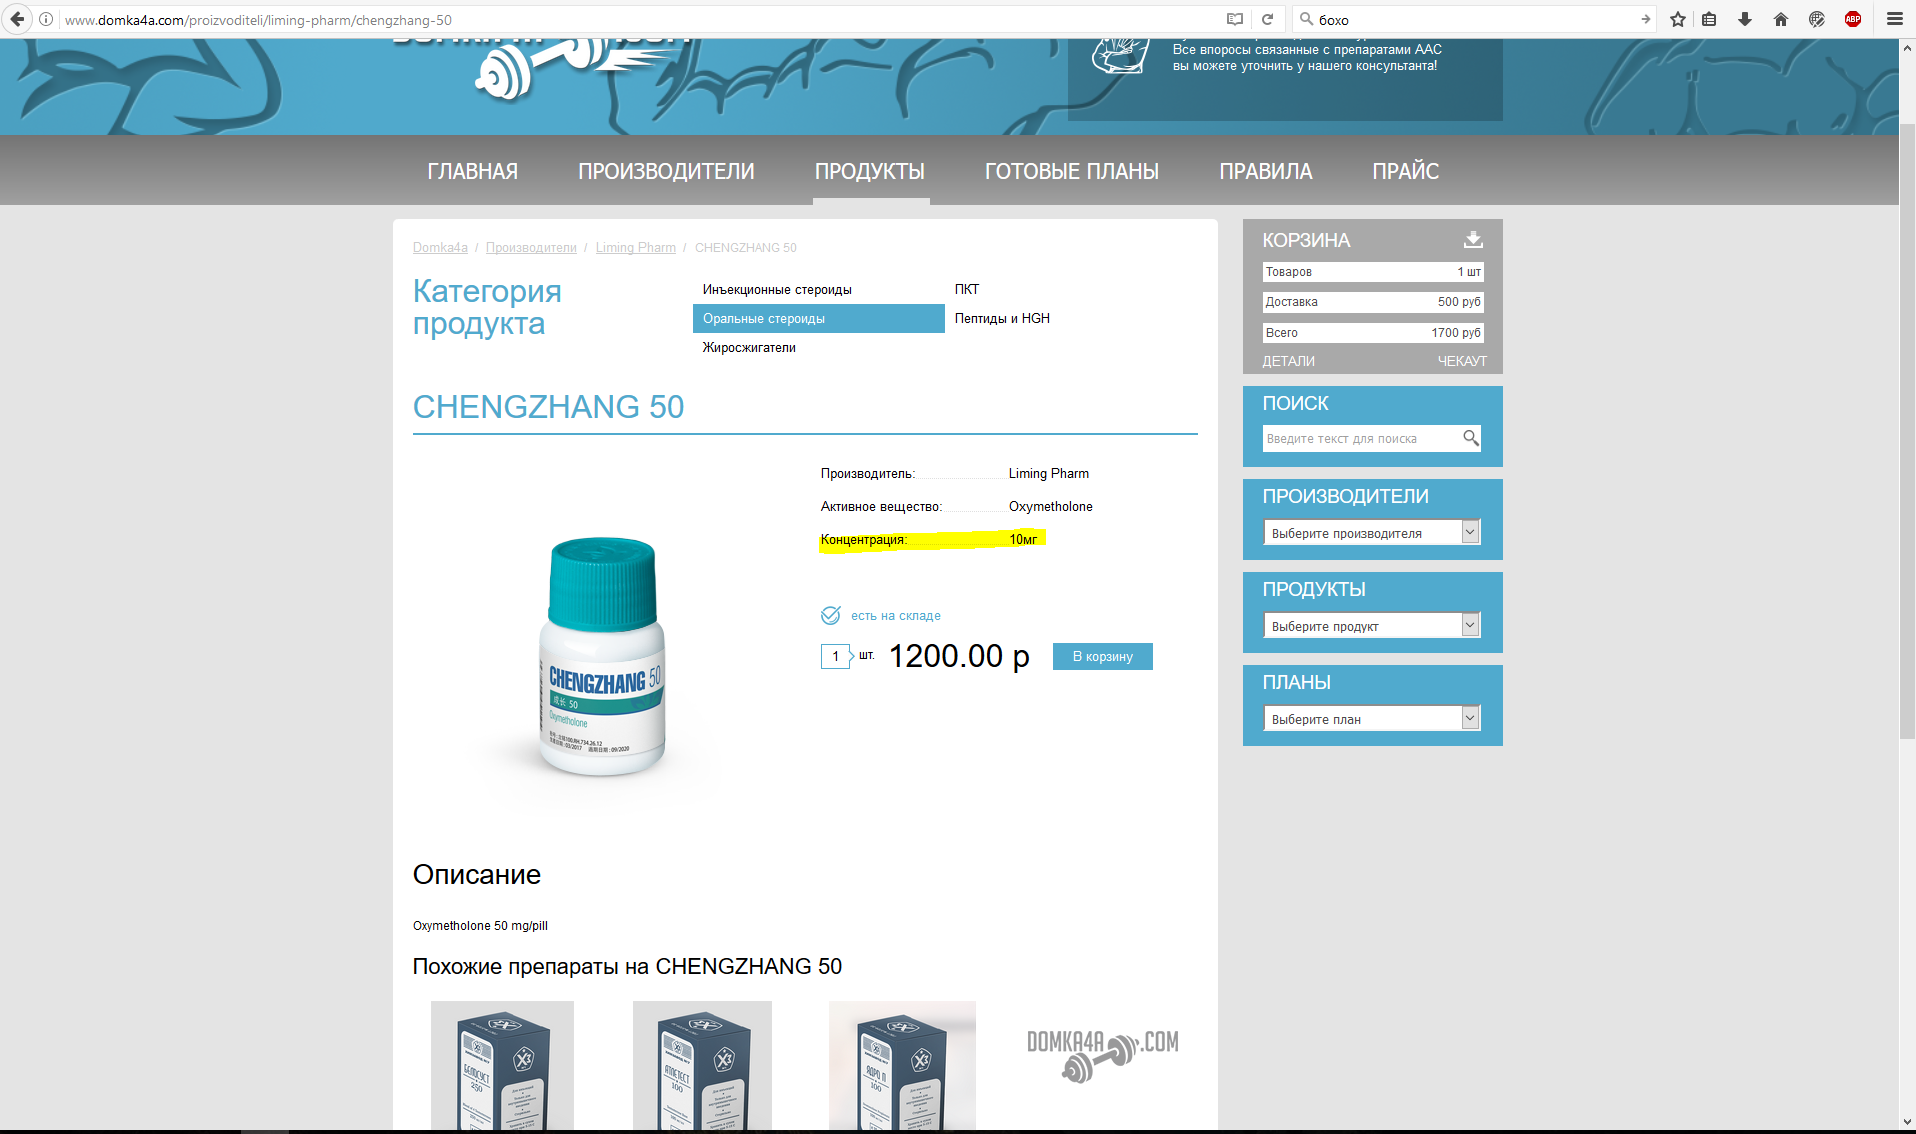This screenshot has width=1916, height=1134.
Task: Open browser downloads via the arrow icon
Action: click(x=1745, y=19)
